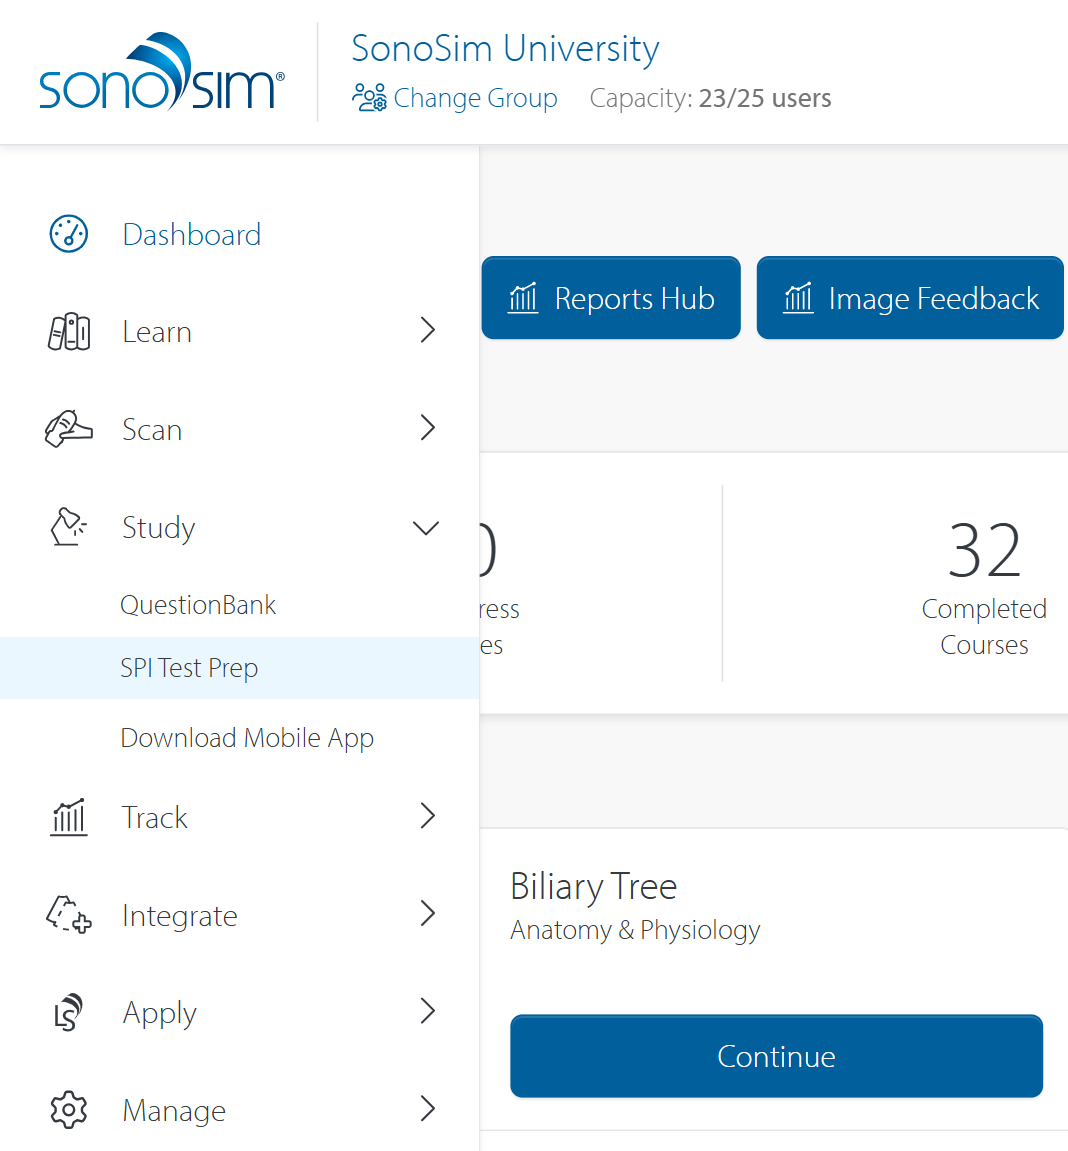Collapse the Study section chevron
This screenshot has height=1151, width=1068.
click(427, 528)
